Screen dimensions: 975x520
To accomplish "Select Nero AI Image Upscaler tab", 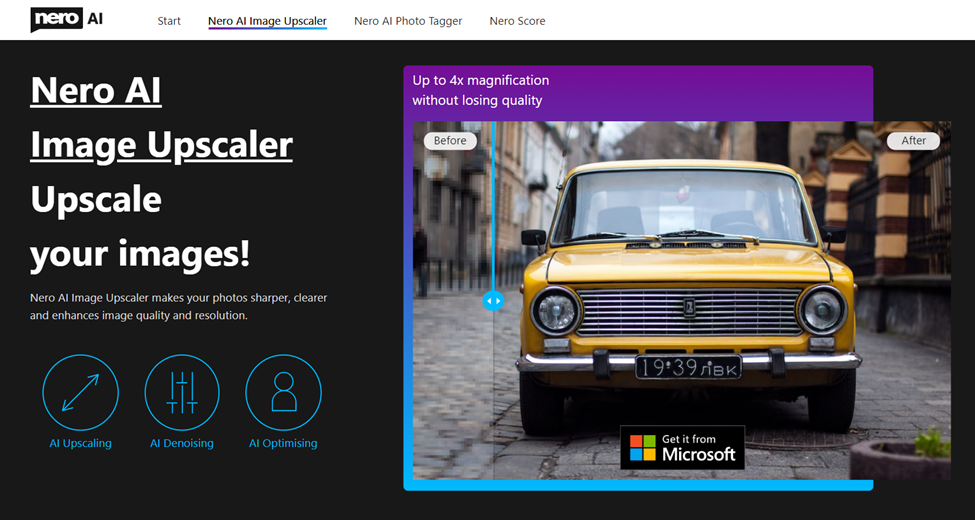I will pos(267,21).
